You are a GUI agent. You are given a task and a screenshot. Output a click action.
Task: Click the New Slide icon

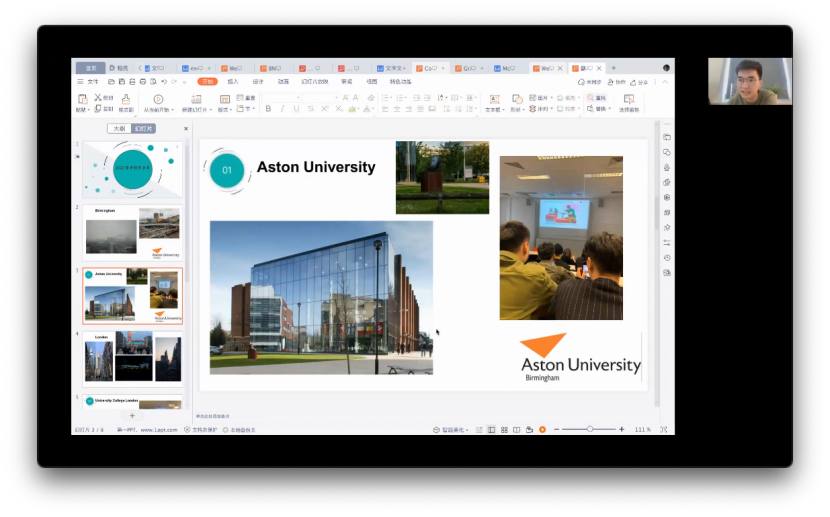[x=196, y=99]
